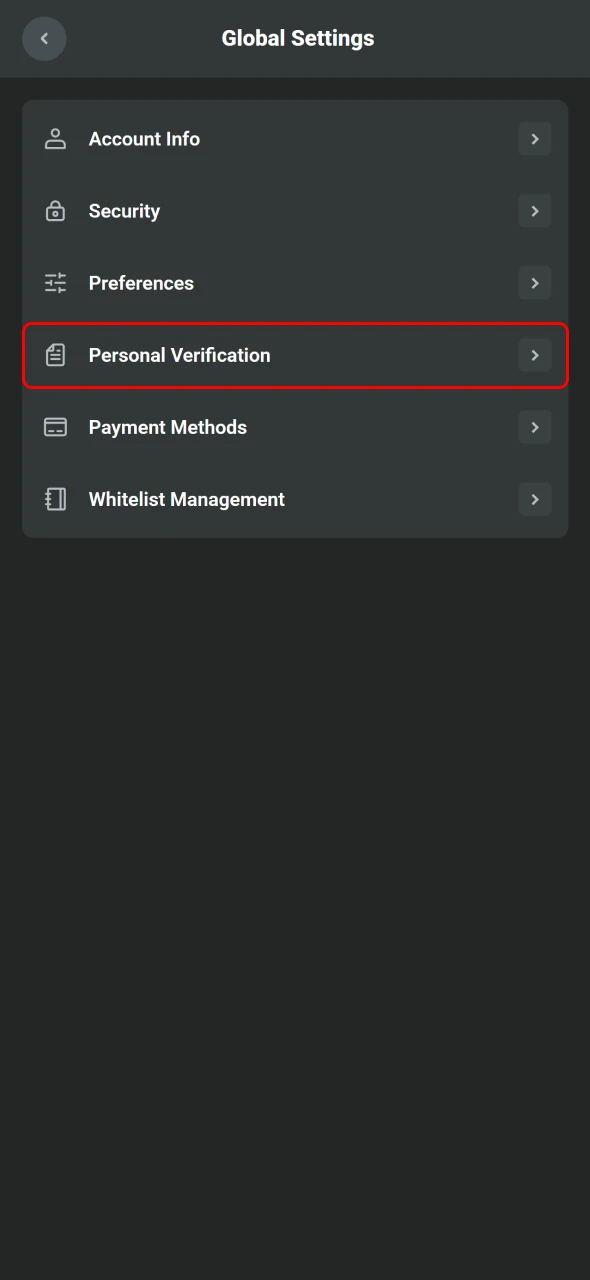Open the Payment Methods chevron
Screen dimensions: 590x1280
point(535,427)
